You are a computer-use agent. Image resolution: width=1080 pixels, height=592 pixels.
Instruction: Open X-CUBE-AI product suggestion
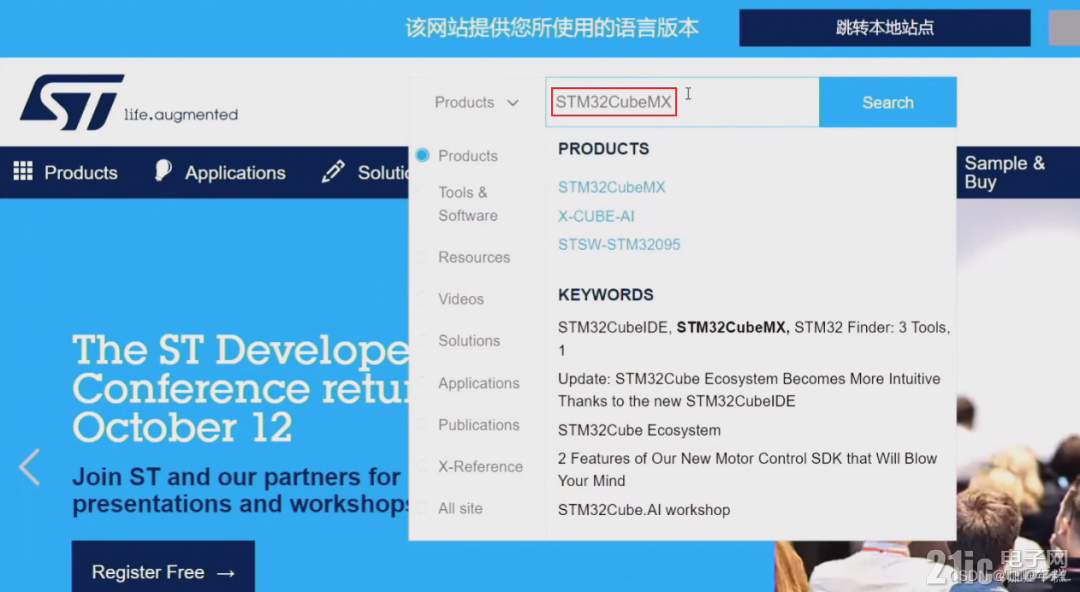click(x=596, y=216)
